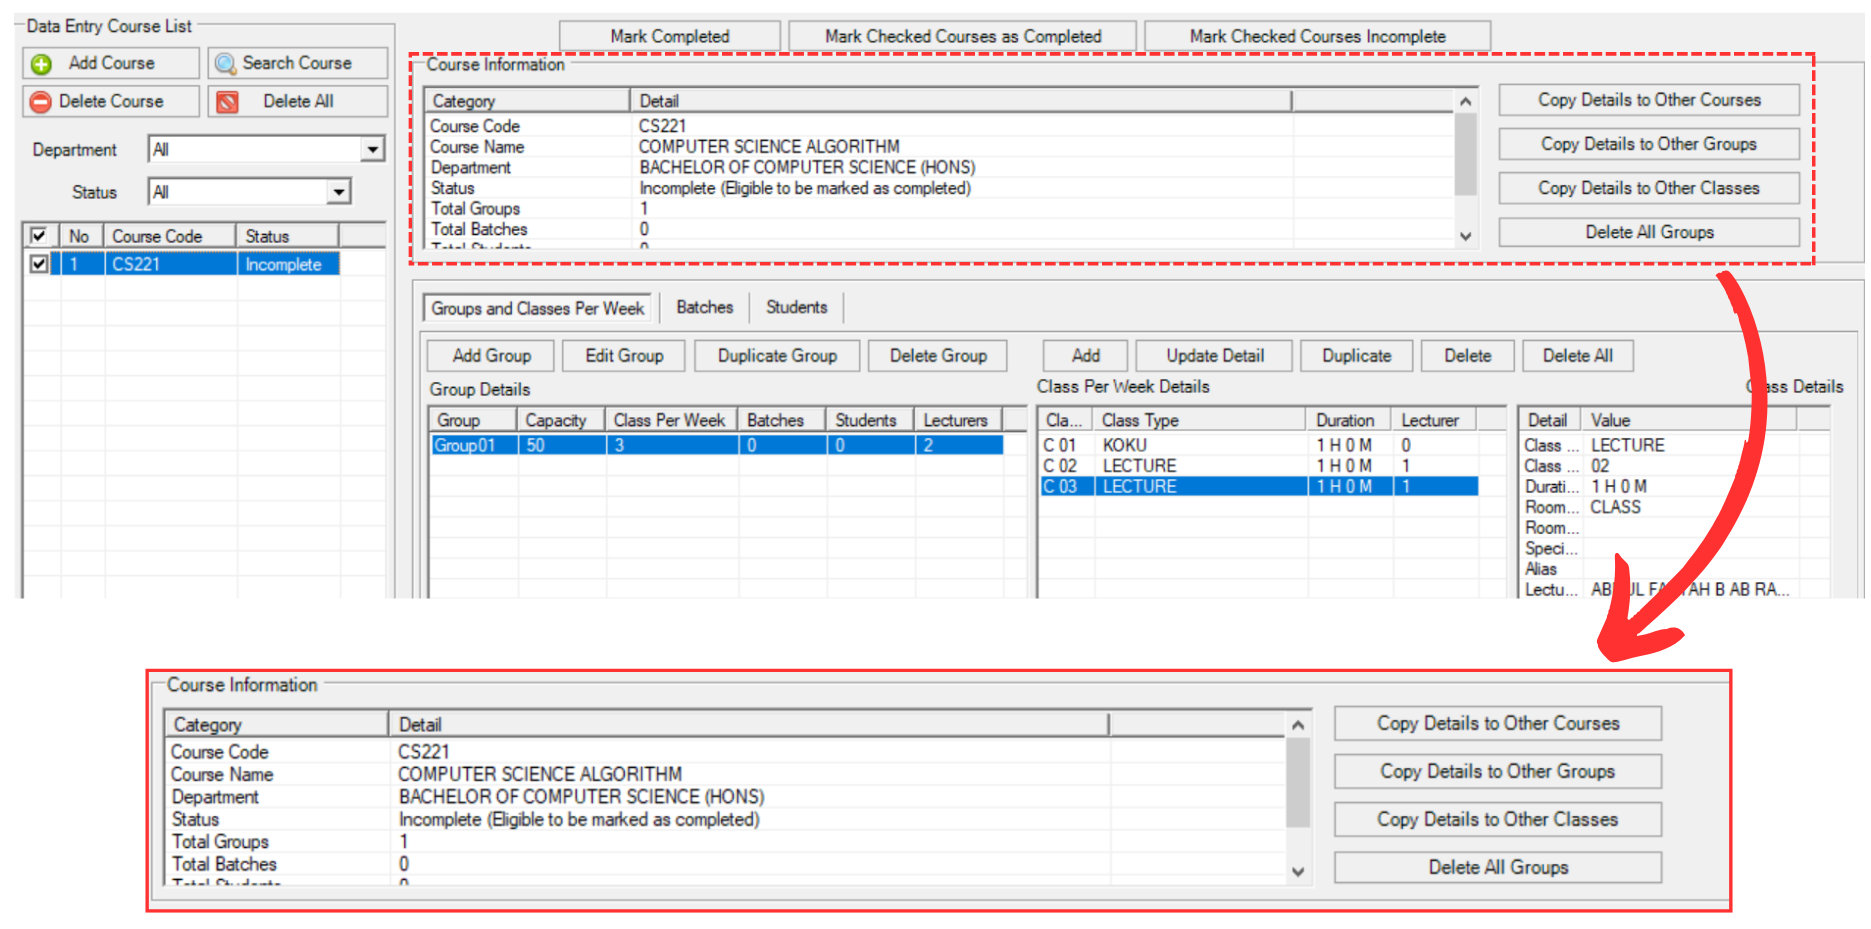This screenshot has width=1871, height=929.
Task: Click the Search Course magnifier icon
Action: point(225,64)
